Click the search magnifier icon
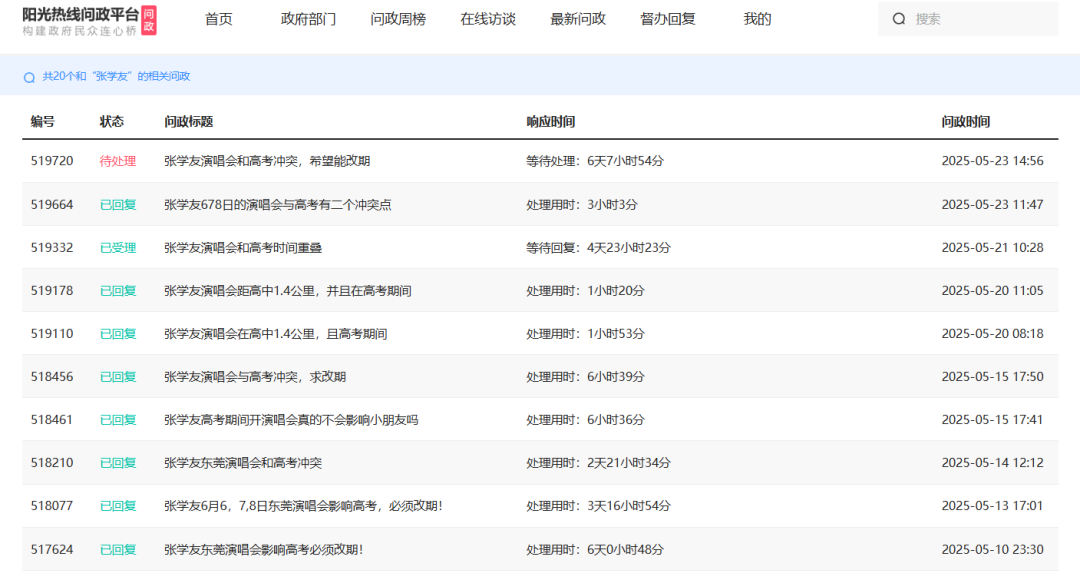 click(899, 19)
